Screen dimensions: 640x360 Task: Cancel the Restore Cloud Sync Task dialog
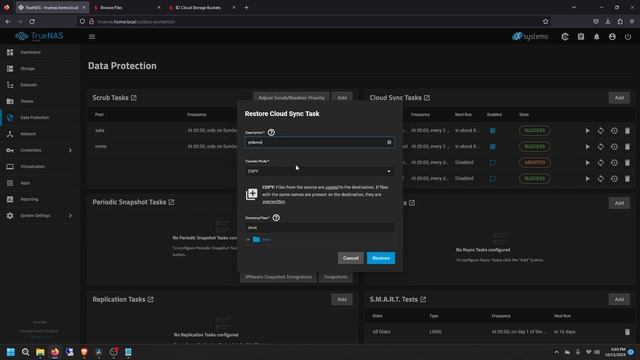click(x=351, y=258)
